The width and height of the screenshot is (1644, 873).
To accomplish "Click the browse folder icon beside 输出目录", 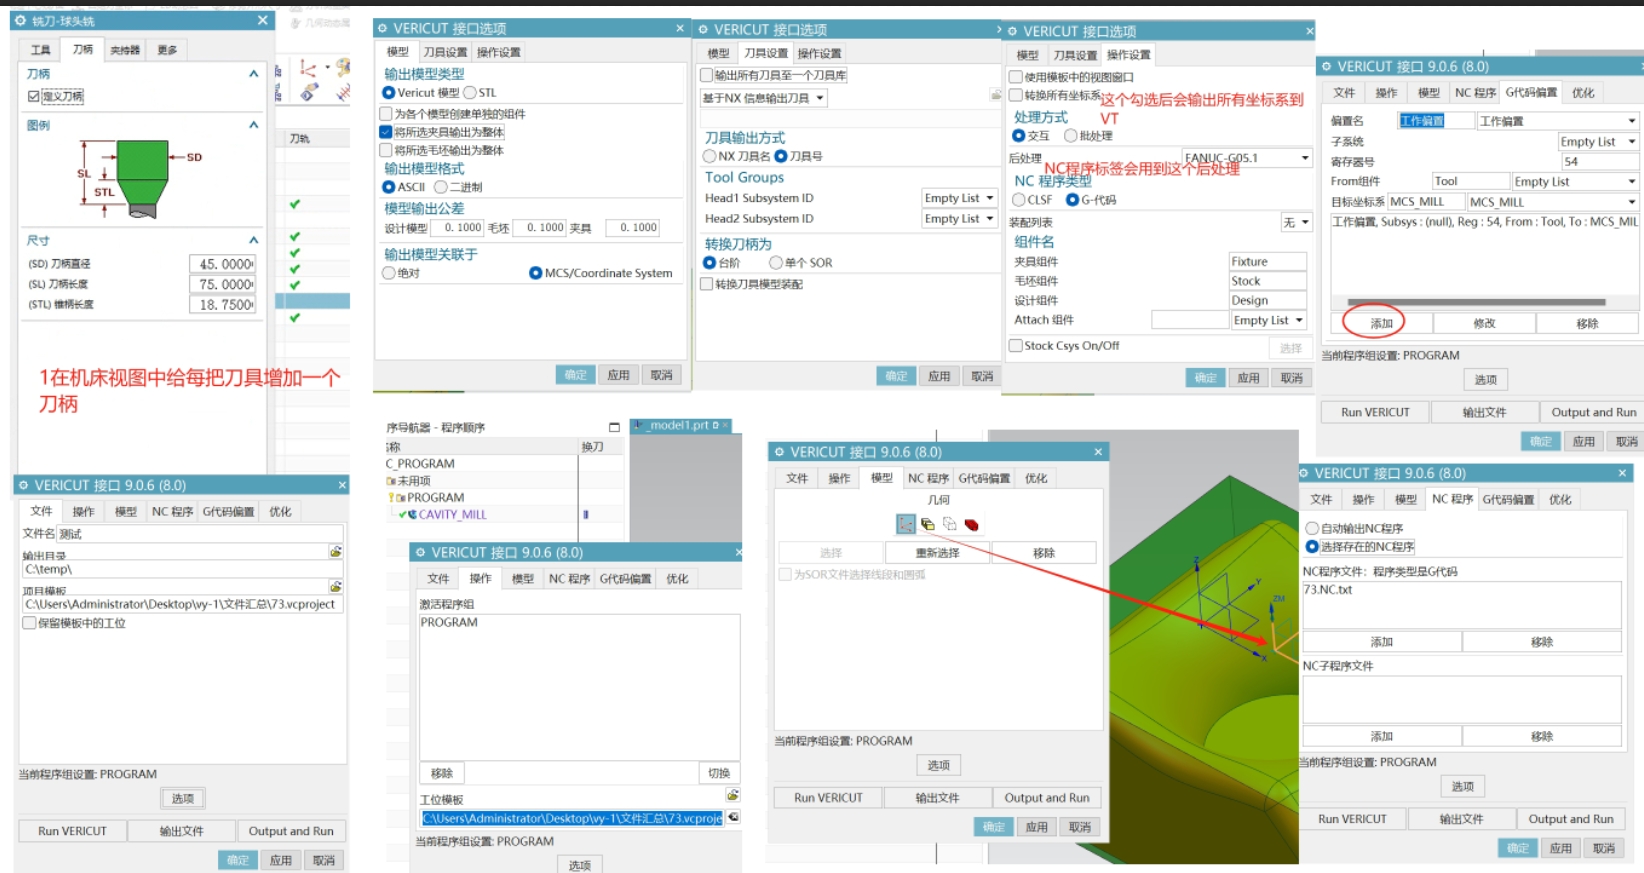I will tap(336, 551).
